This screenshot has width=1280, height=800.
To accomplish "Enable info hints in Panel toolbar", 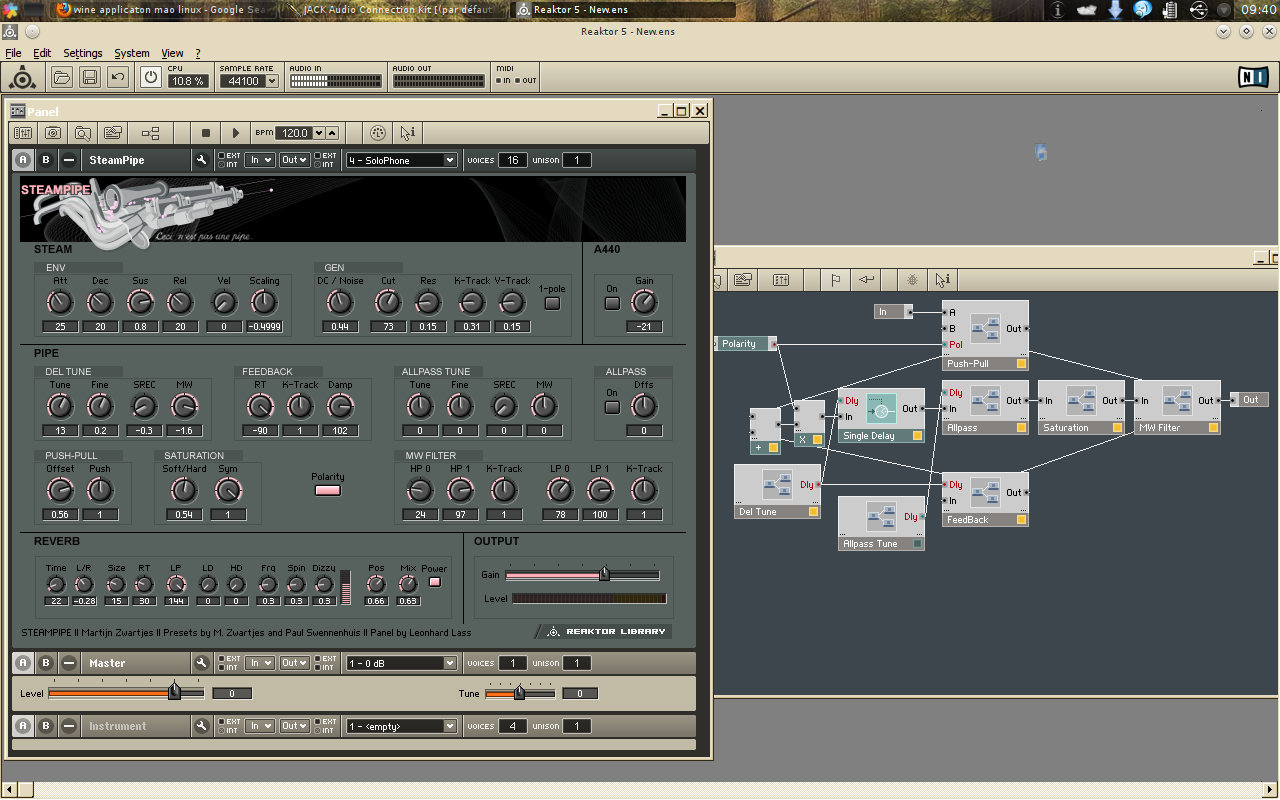I will pos(407,133).
